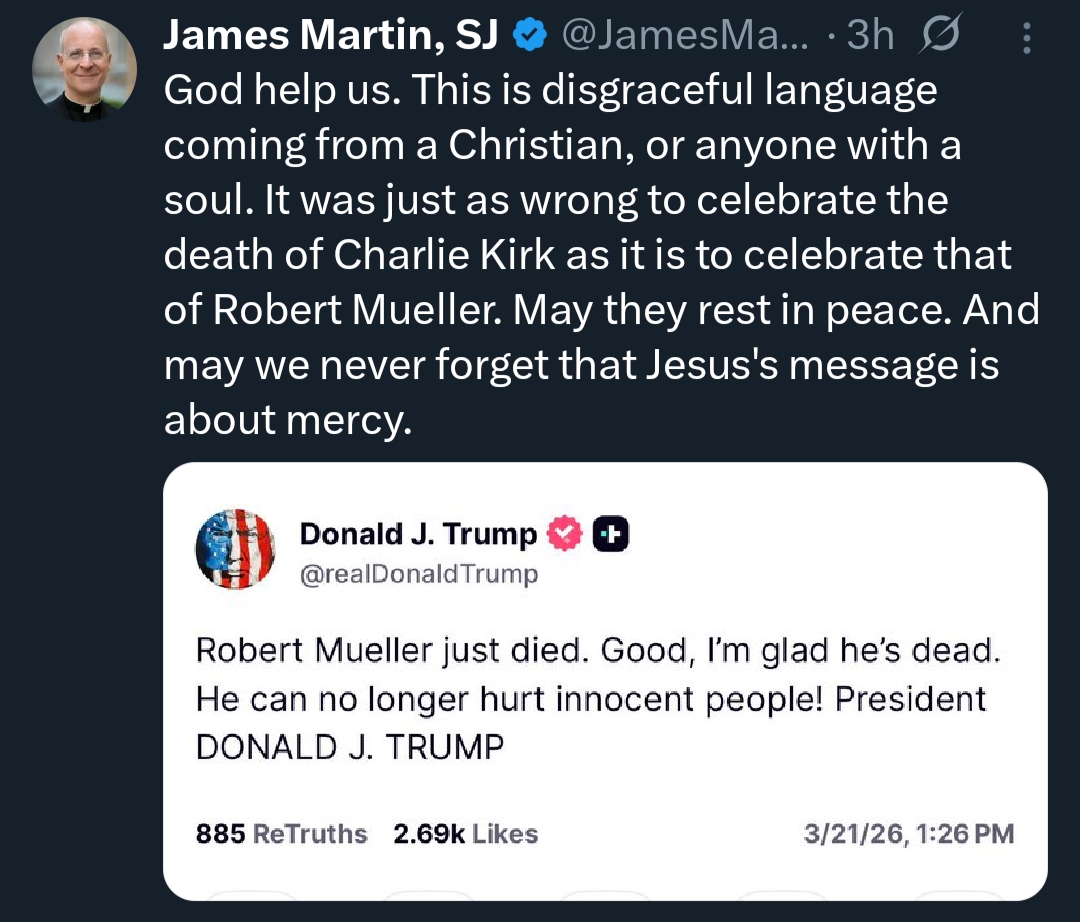
Task: Open the @realDonaldTrump handle
Action: tap(418, 574)
